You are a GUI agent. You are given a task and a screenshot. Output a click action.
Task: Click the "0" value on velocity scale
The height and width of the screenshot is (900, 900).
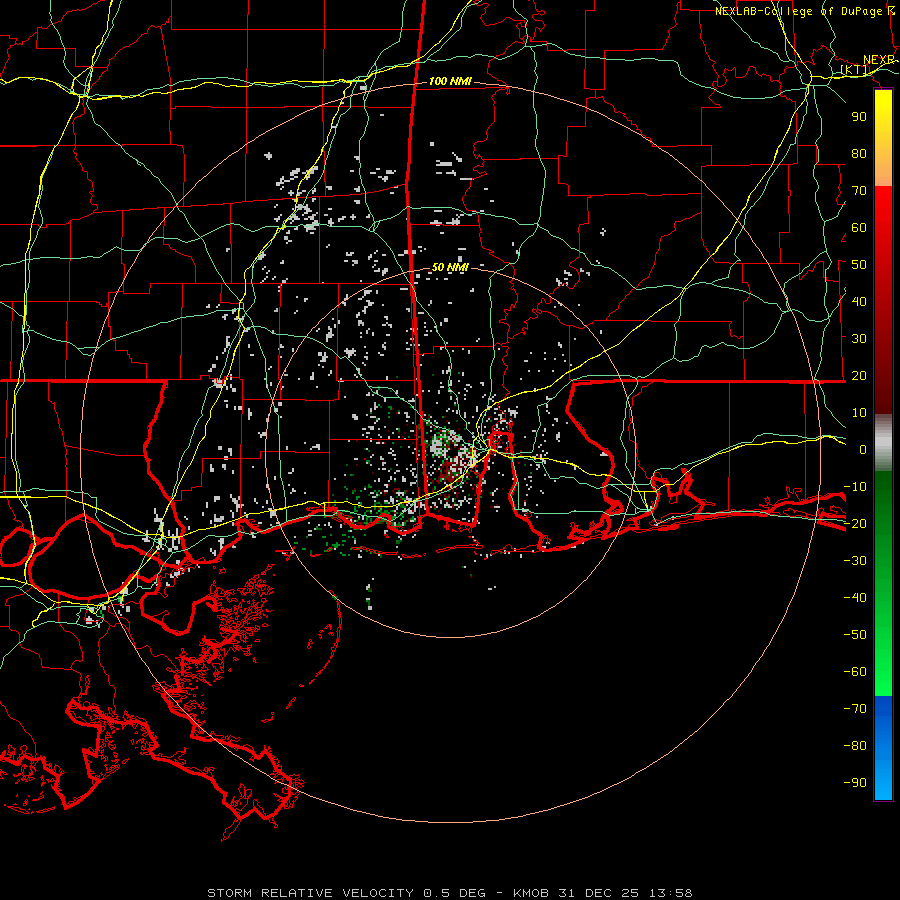(x=863, y=450)
